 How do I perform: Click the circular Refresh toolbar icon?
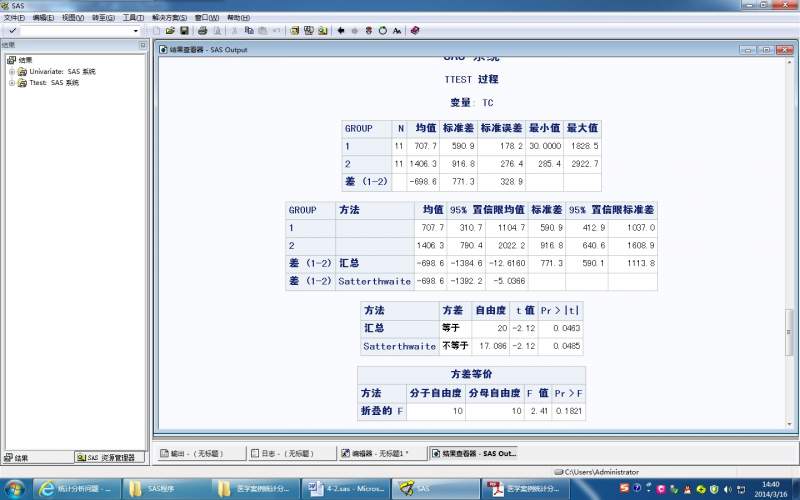click(x=383, y=31)
